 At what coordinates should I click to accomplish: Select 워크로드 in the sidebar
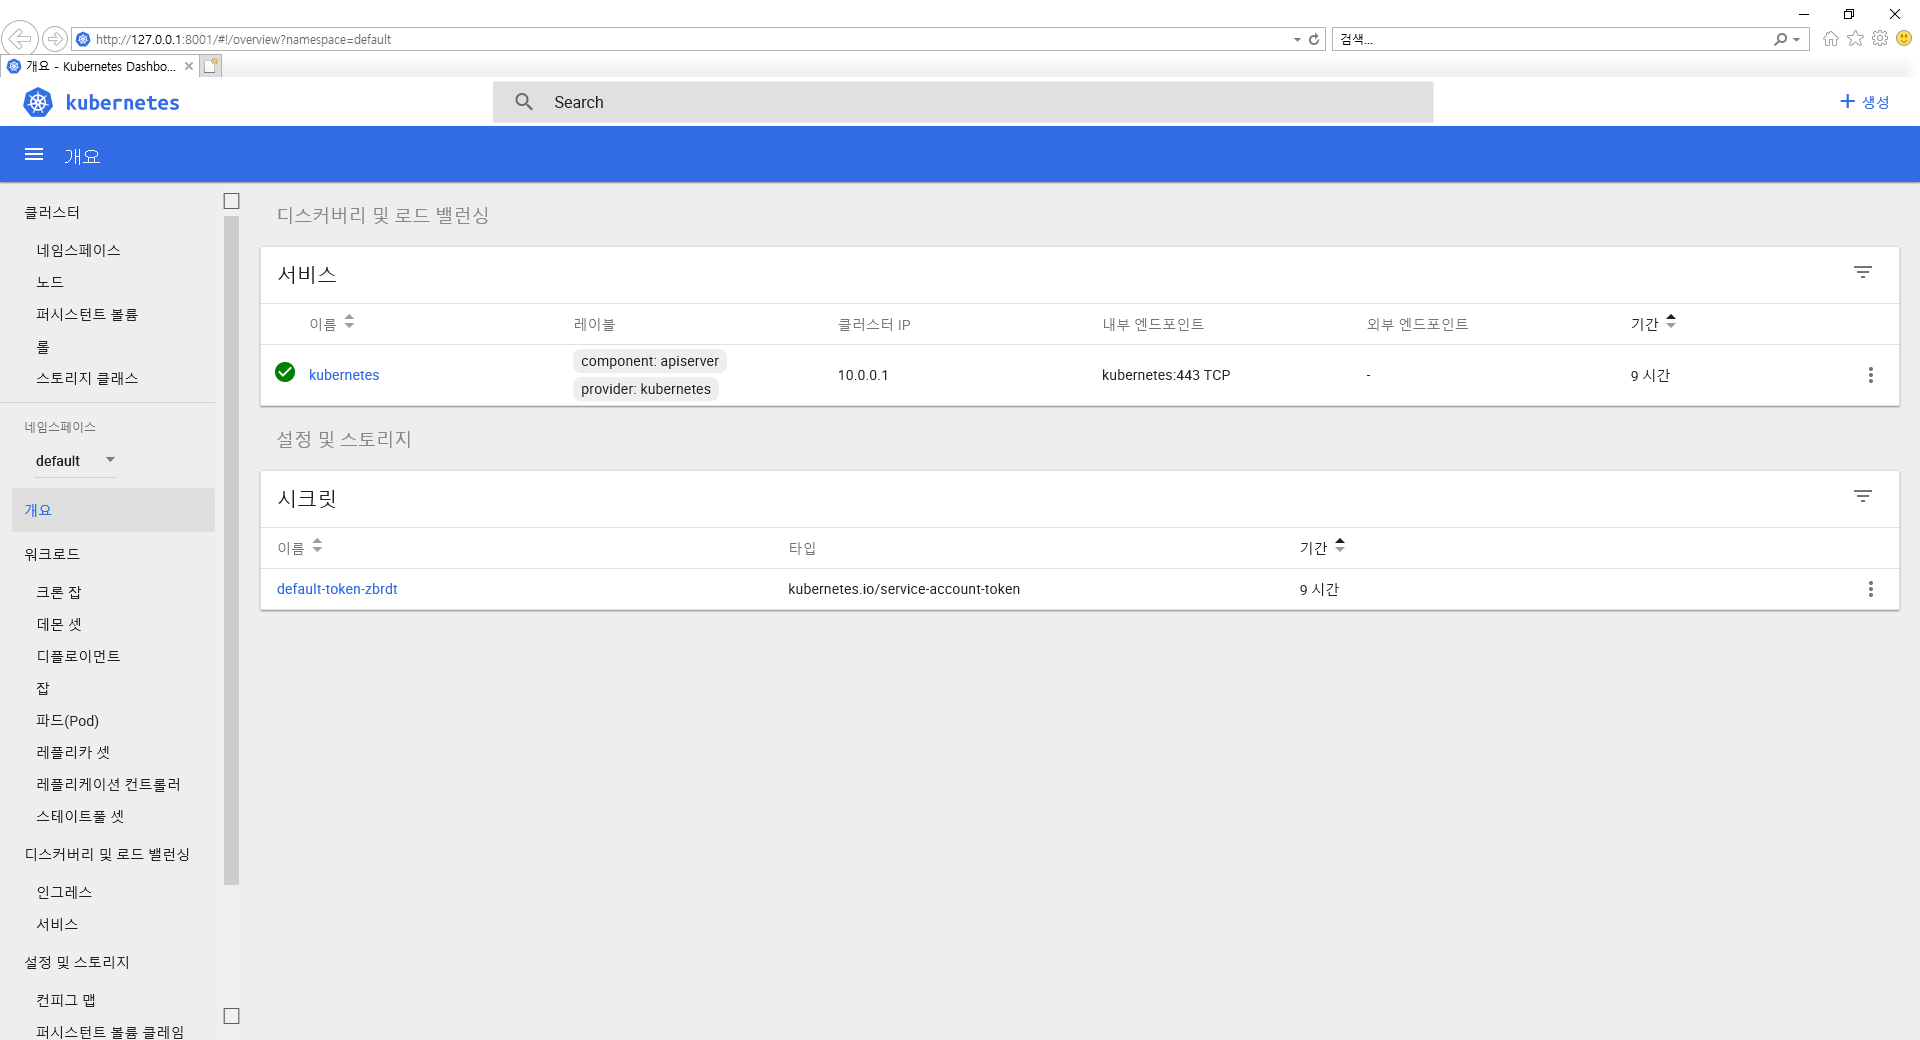coord(52,554)
